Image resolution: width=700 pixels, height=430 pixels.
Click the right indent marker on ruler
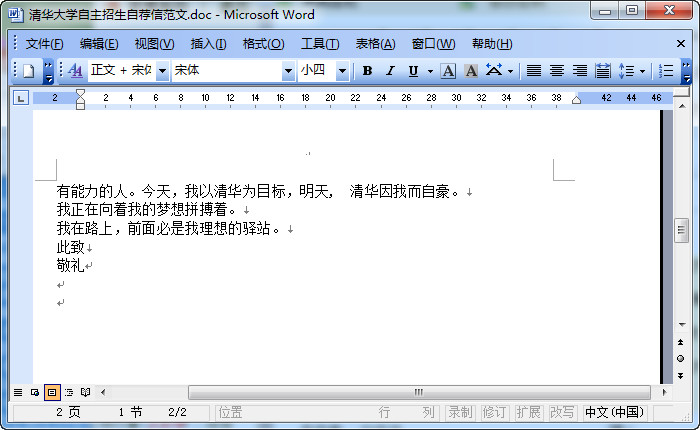point(576,100)
